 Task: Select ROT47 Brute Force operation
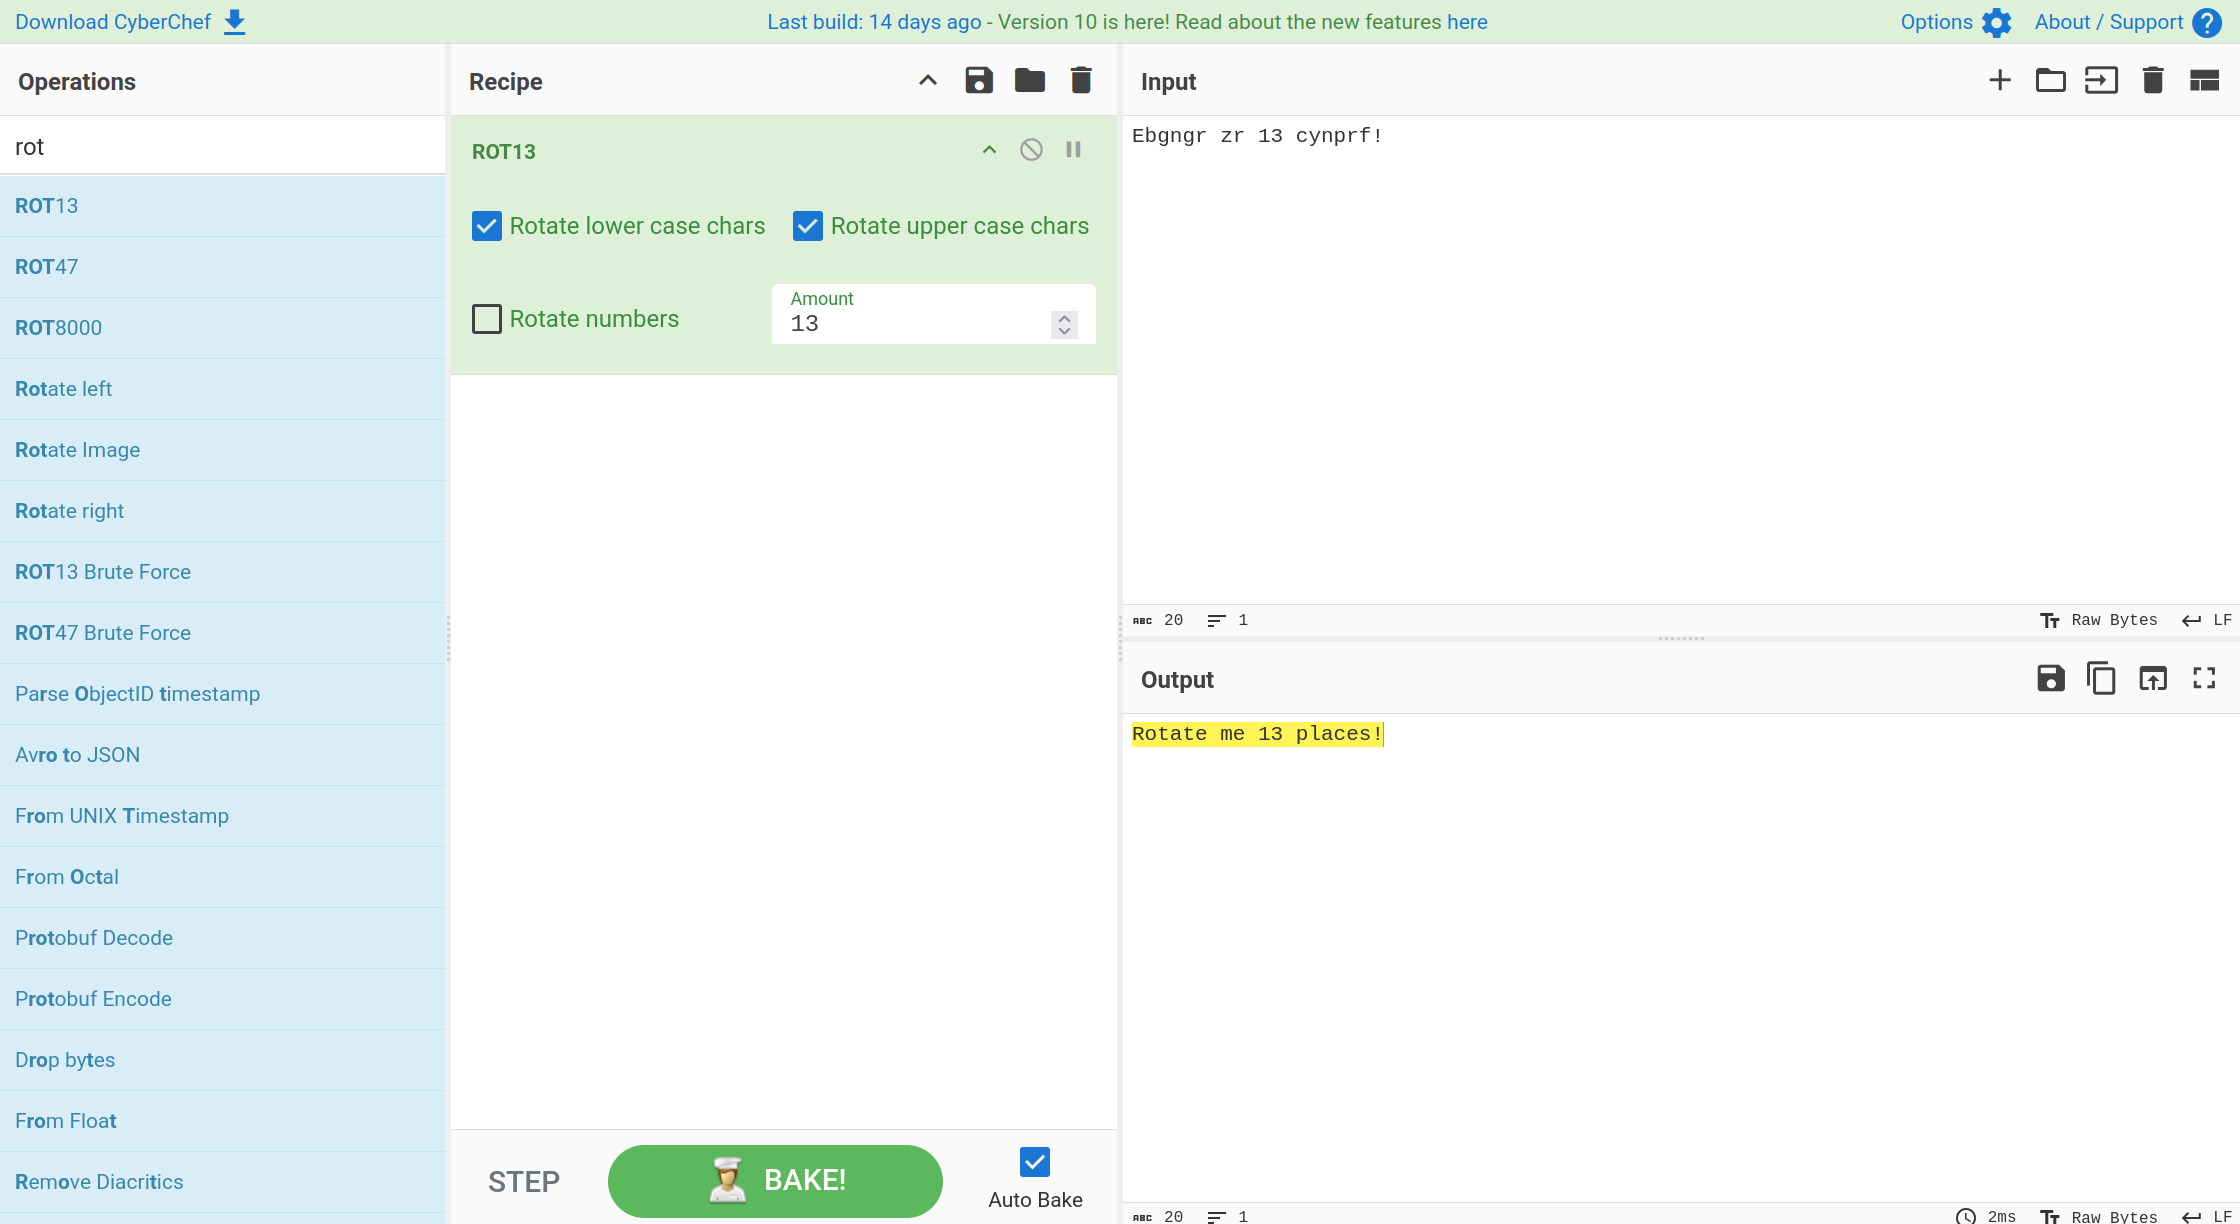pos(222,633)
